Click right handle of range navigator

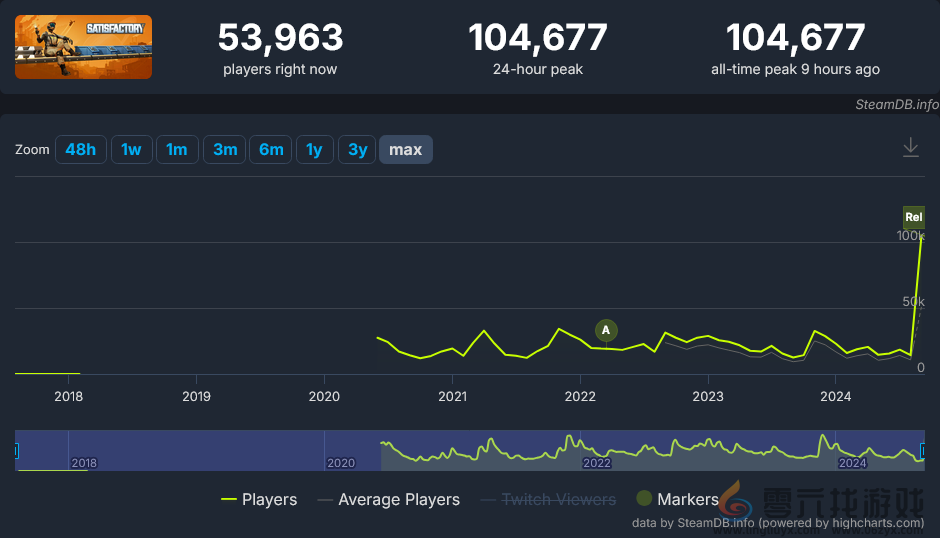click(923, 451)
